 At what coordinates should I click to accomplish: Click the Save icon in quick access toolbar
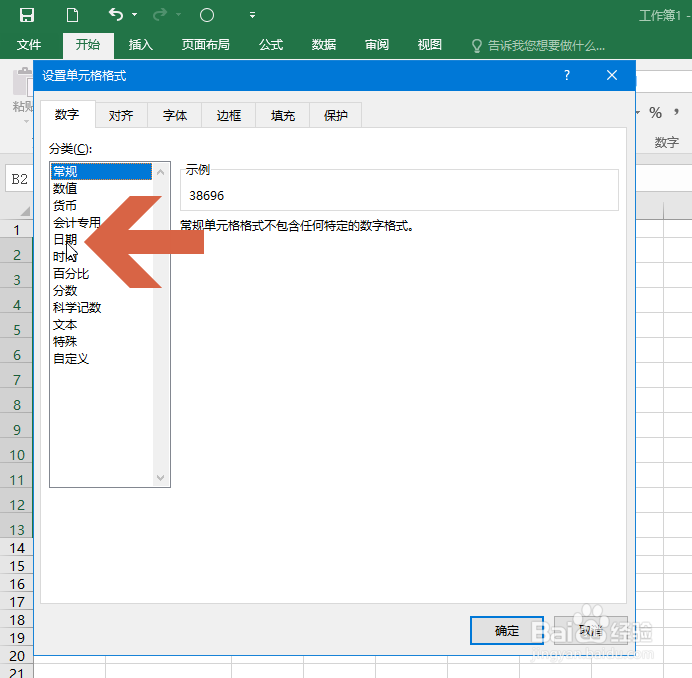(27, 15)
